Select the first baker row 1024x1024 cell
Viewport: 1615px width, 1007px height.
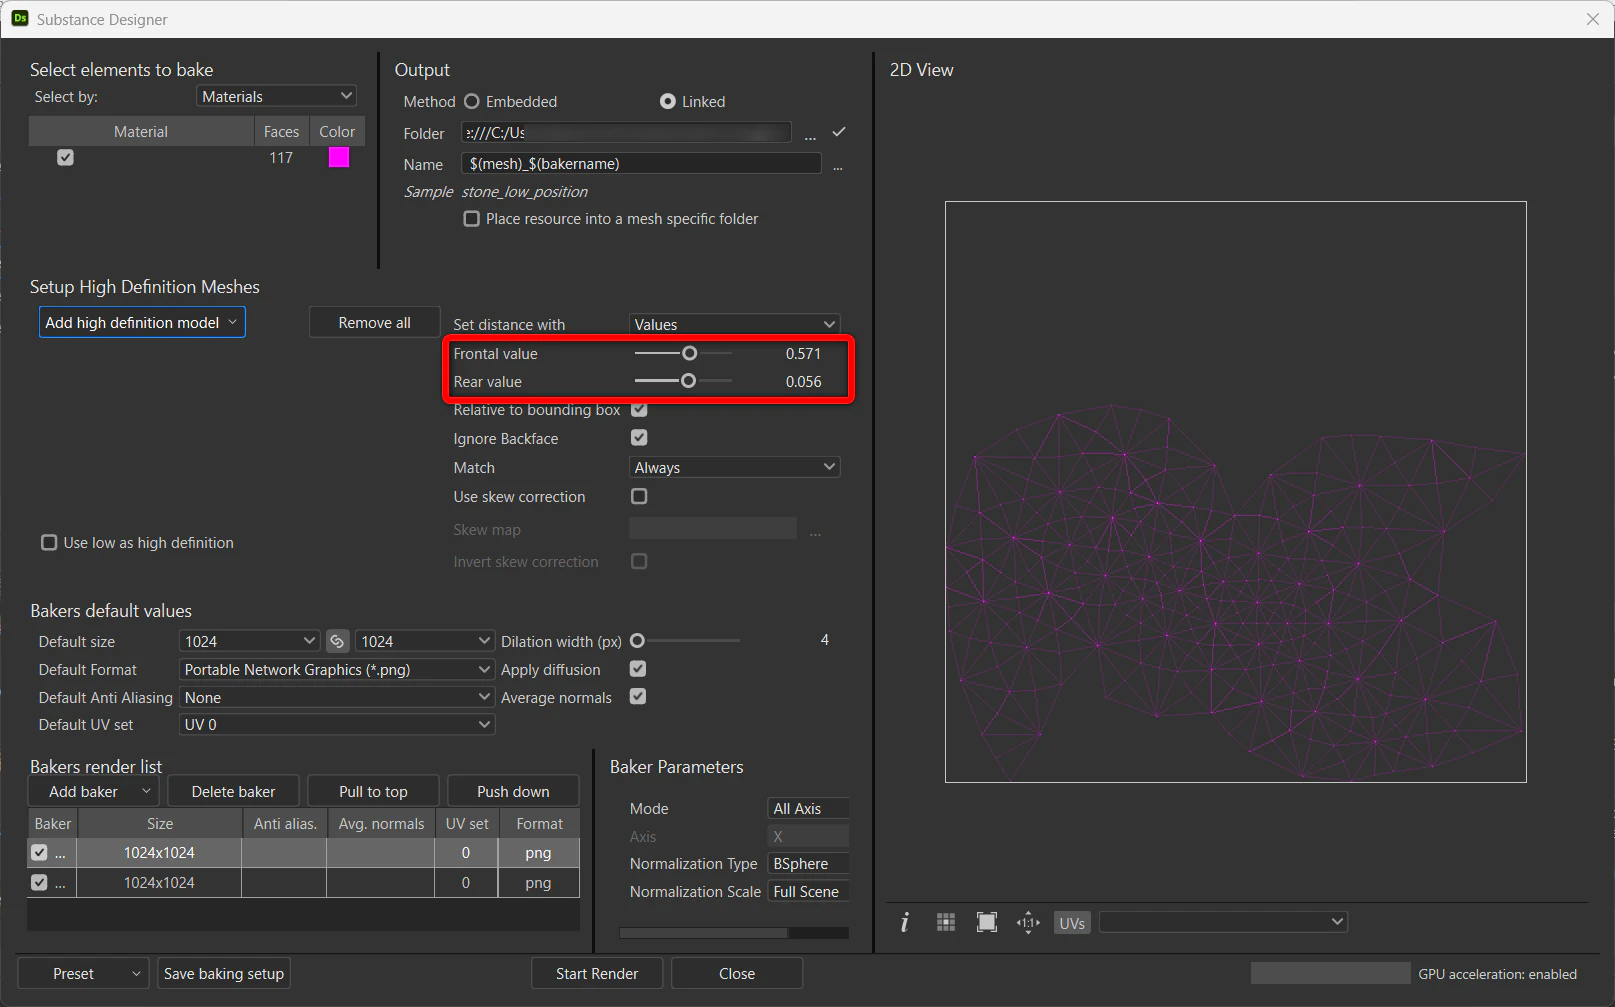click(x=160, y=853)
